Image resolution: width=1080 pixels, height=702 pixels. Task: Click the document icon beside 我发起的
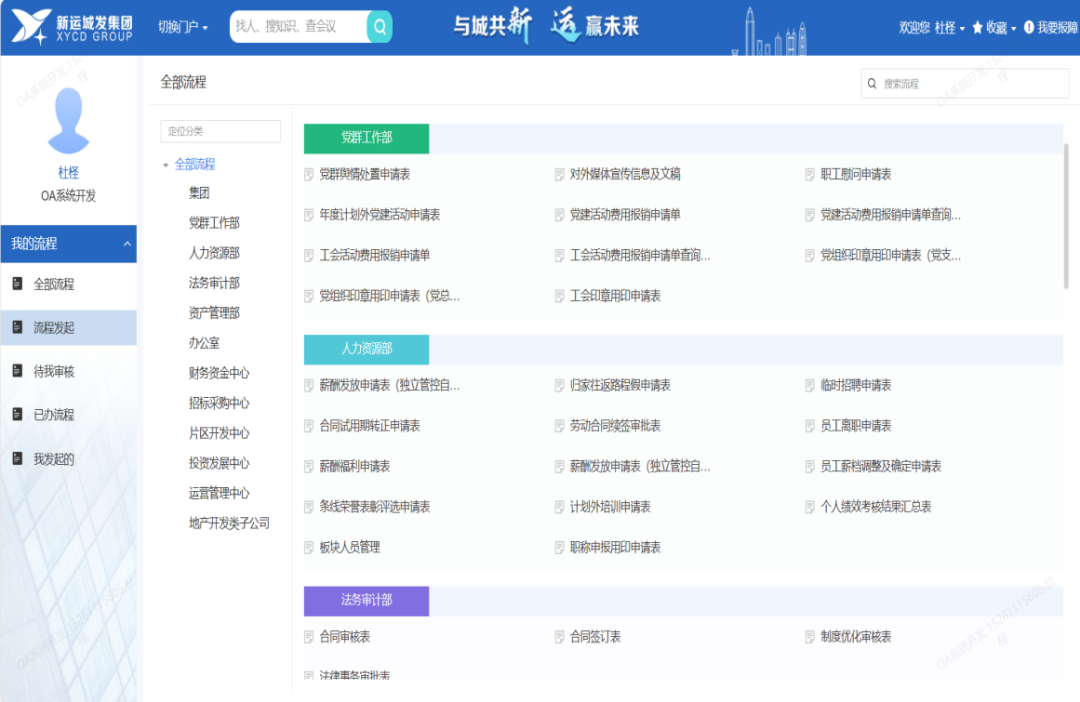point(18,459)
